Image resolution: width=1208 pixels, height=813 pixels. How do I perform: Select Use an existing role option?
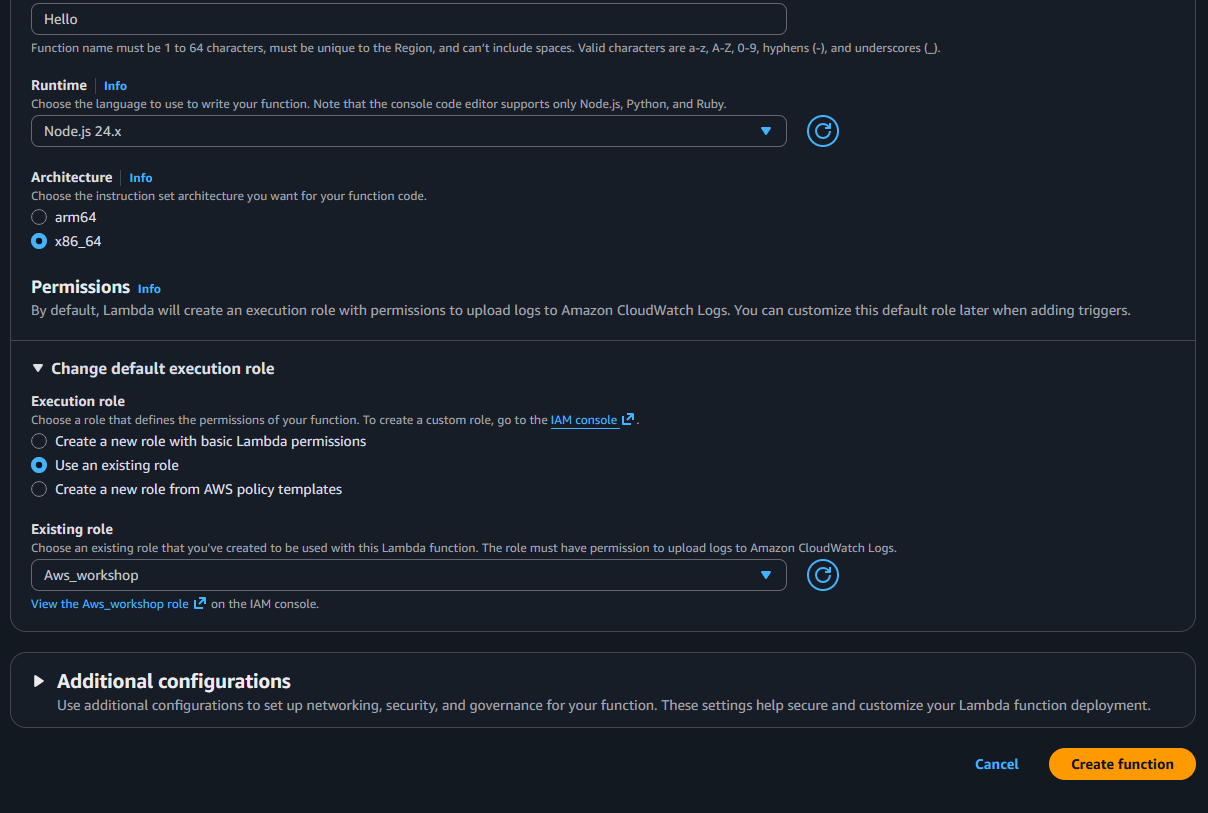tap(39, 465)
